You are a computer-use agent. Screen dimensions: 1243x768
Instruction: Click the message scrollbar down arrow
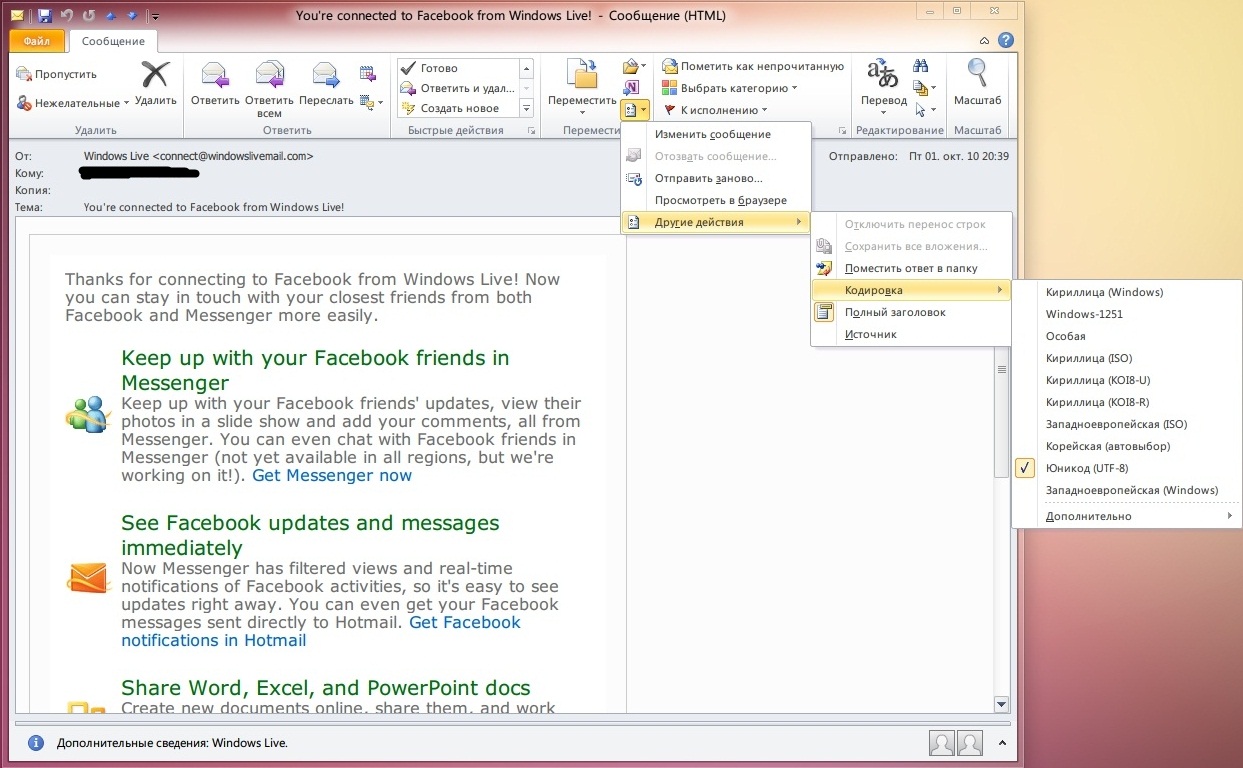pos(1001,704)
